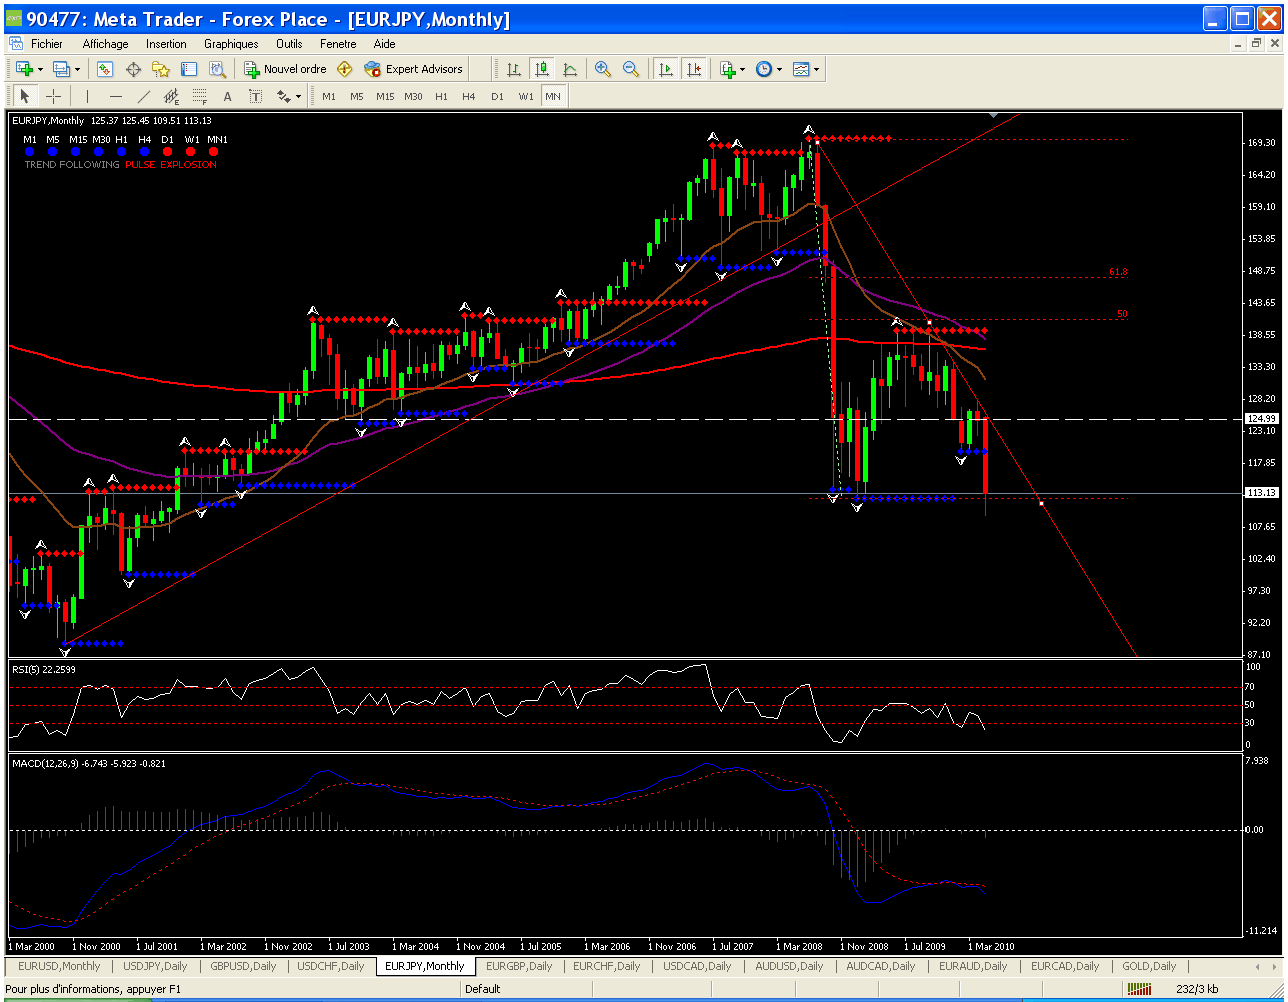Toggle the chart shift button
Screen dimensions: 1288x1002
[x=694, y=69]
